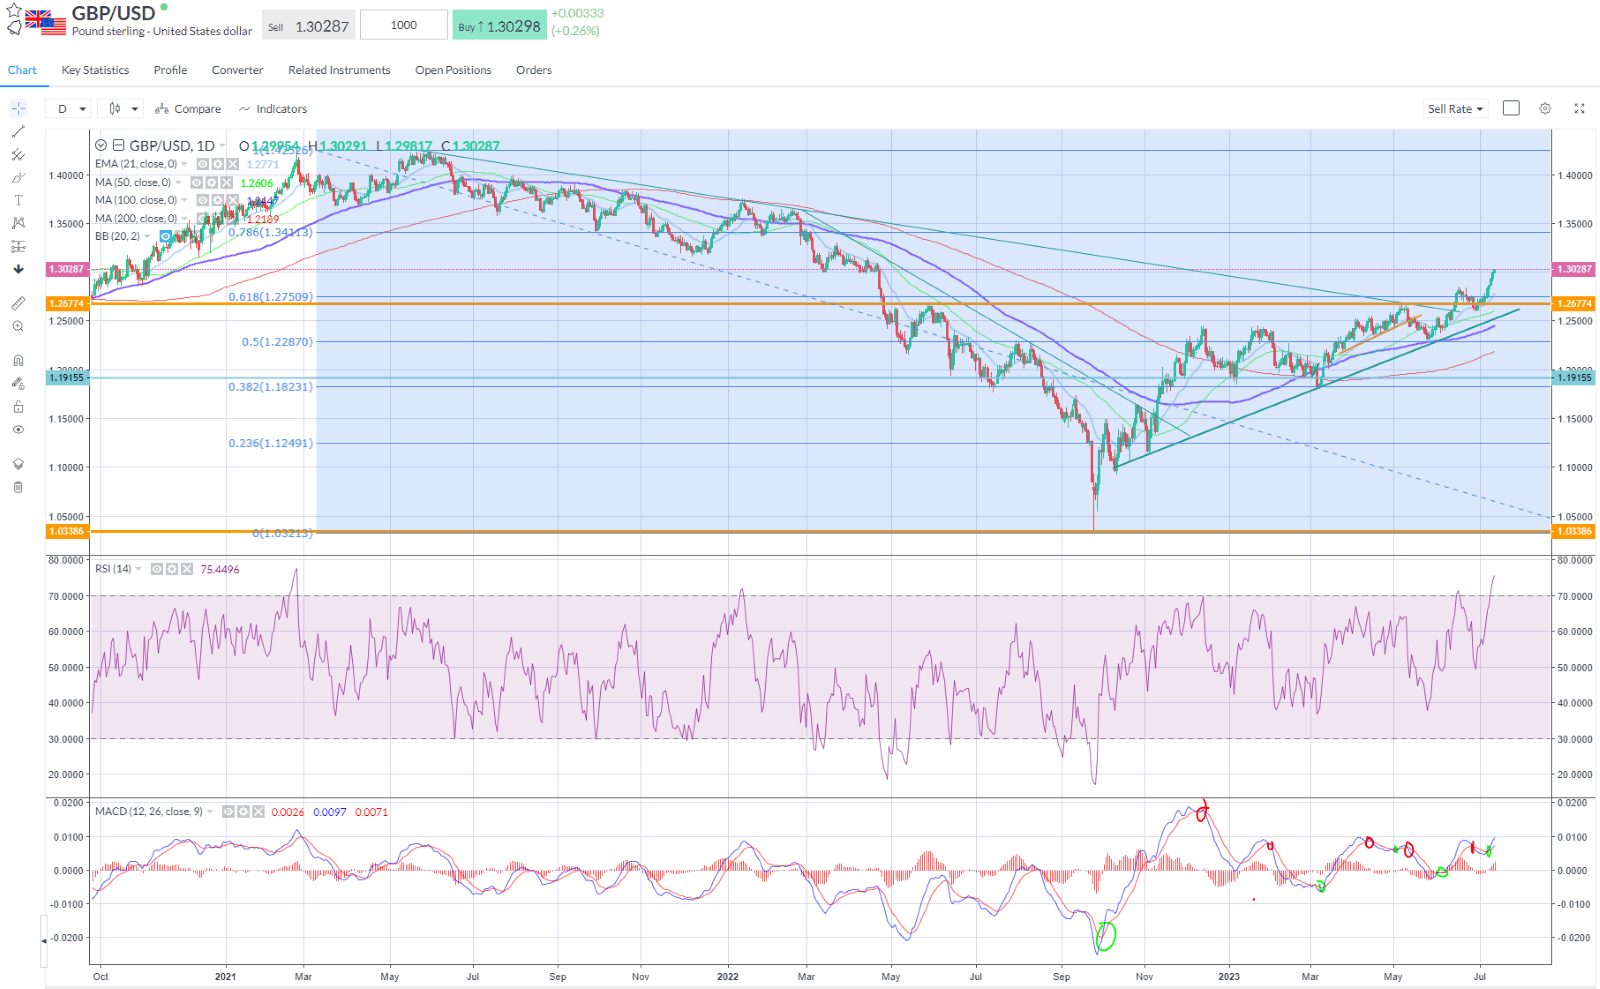Open settings for MA 100 indicator
Screen dimensions: 1600x989
click(217, 200)
